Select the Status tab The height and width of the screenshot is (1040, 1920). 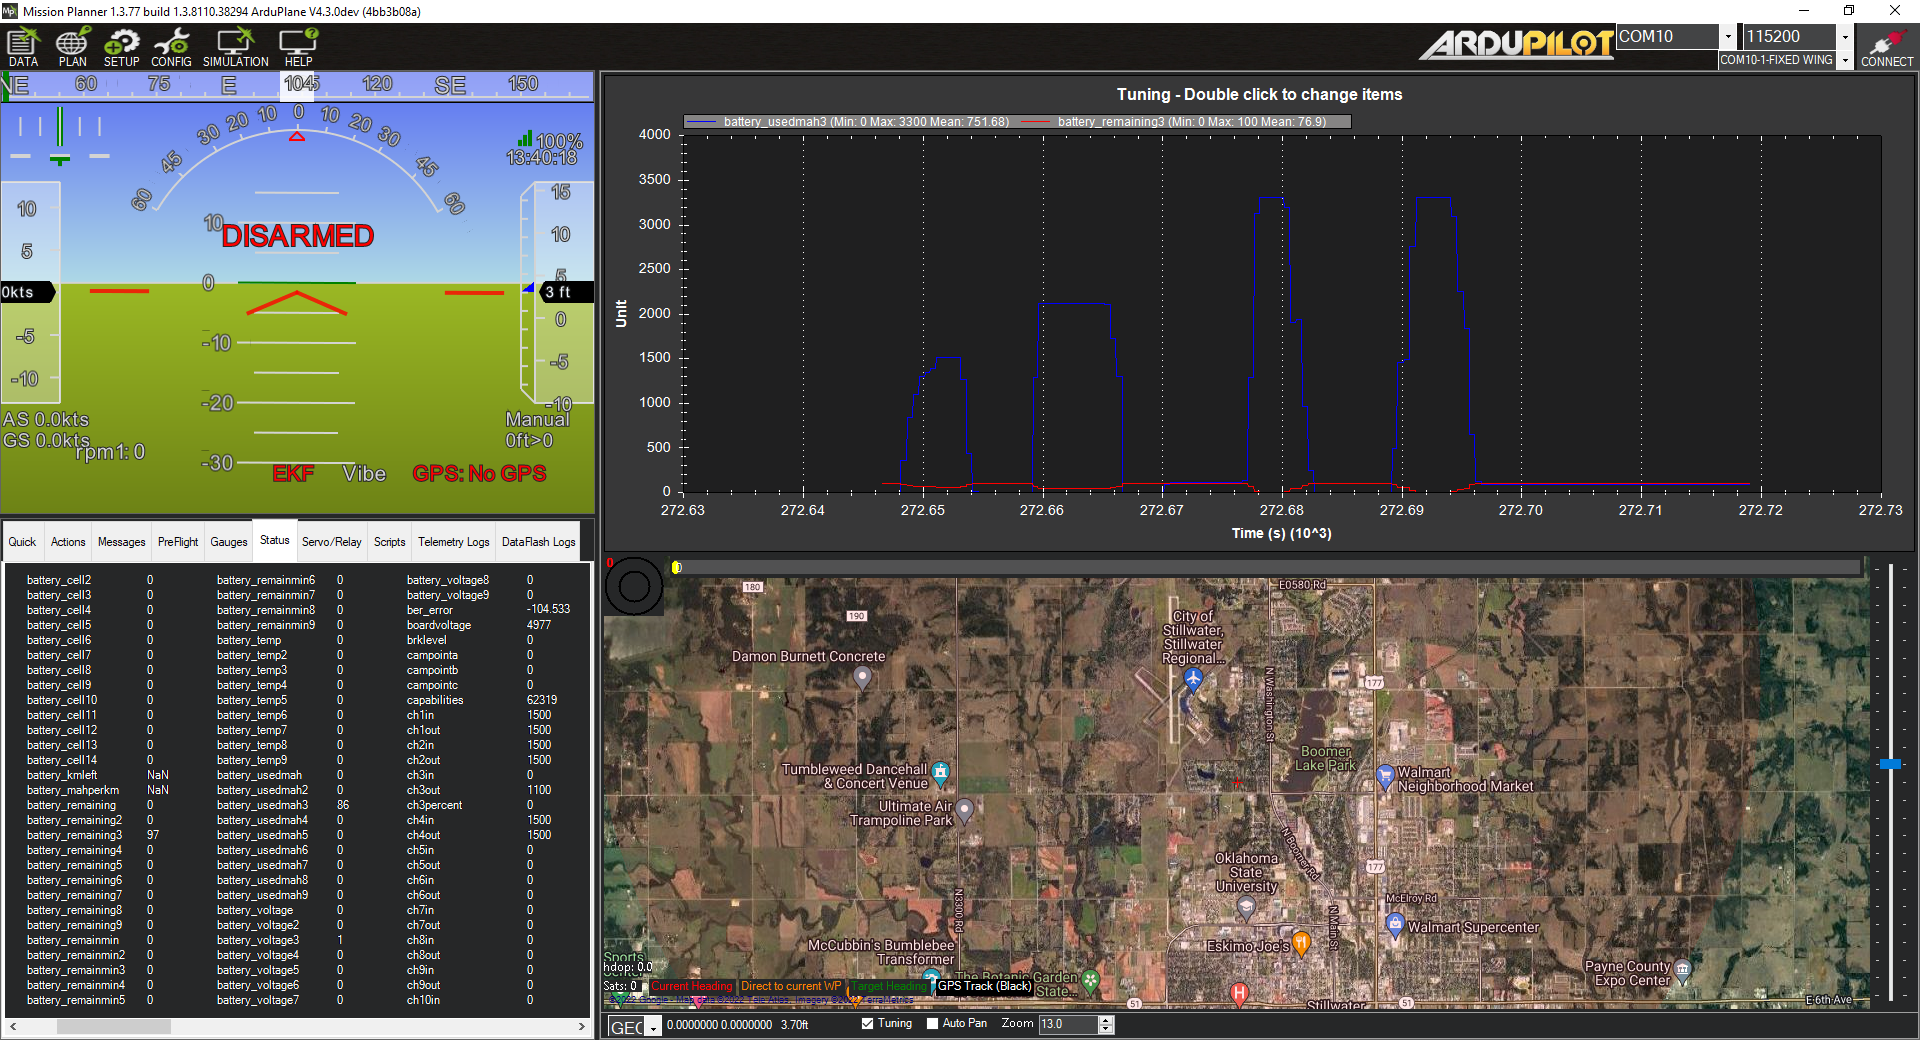pyautogui.click(x=275, y=540)
